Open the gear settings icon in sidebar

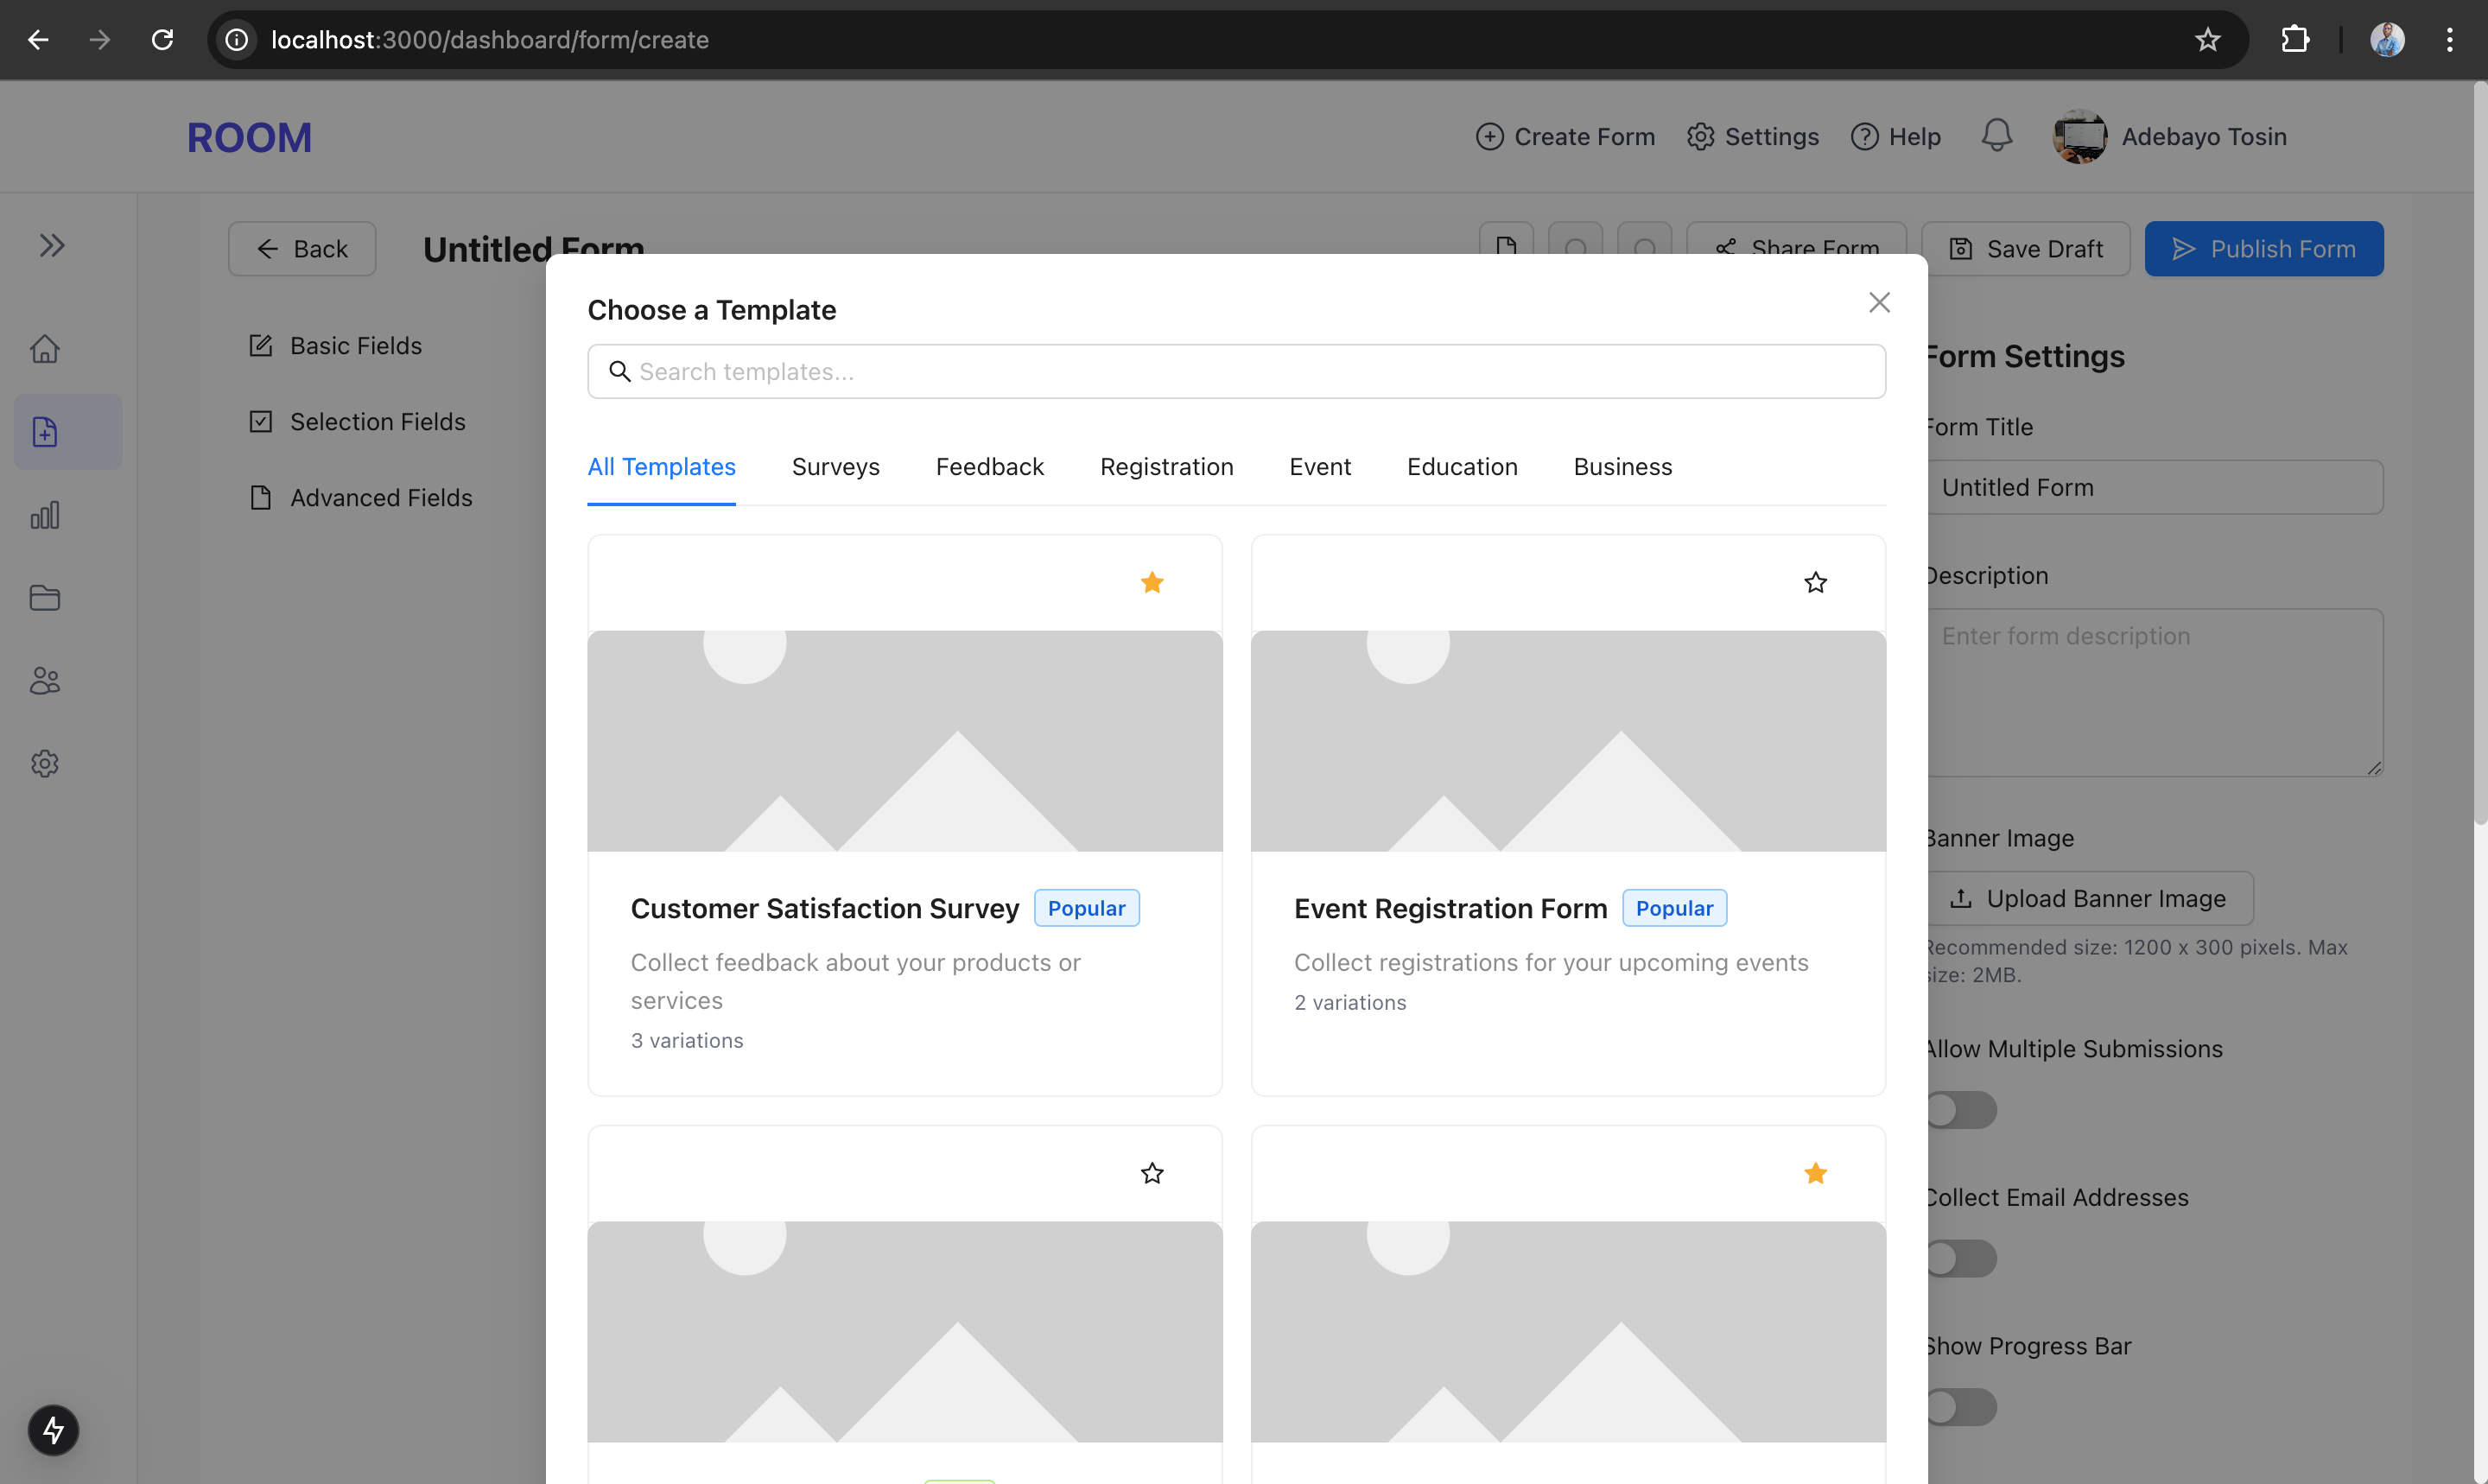[45, 764]
